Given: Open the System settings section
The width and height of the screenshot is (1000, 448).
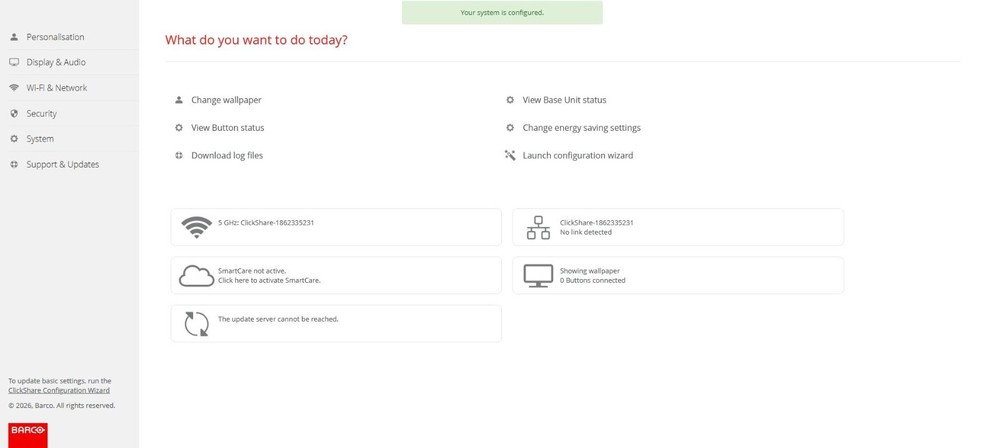Looking at the screenshot, I should click(40, 139).
